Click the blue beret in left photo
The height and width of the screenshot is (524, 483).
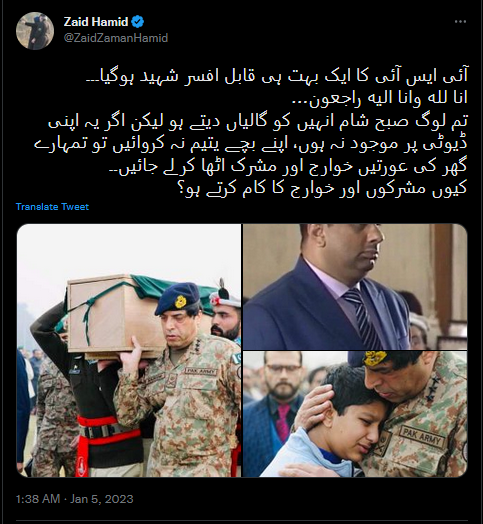point(177,298)
